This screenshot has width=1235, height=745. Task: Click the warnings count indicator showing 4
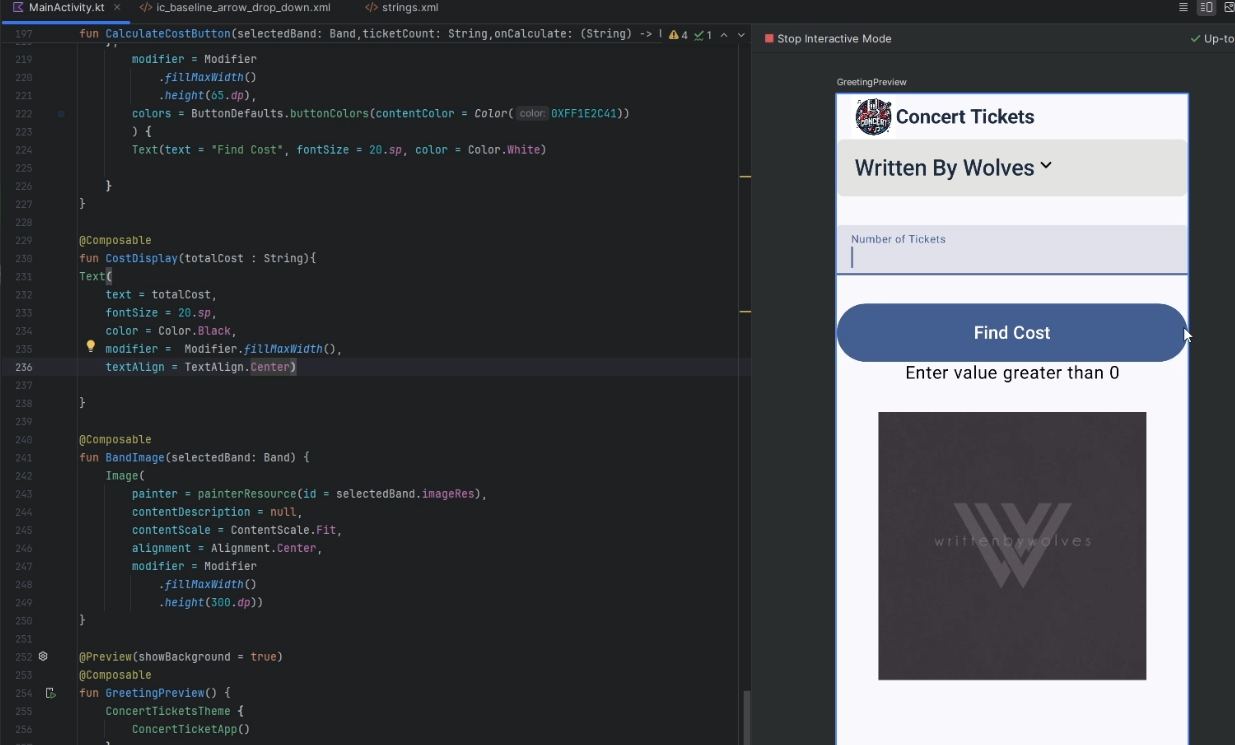(x=678, y=35)
